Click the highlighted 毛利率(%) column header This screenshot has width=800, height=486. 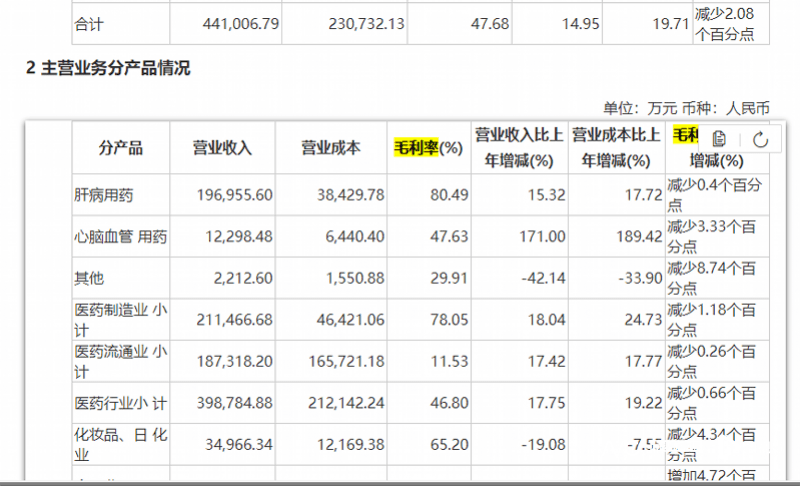(428, 148)
